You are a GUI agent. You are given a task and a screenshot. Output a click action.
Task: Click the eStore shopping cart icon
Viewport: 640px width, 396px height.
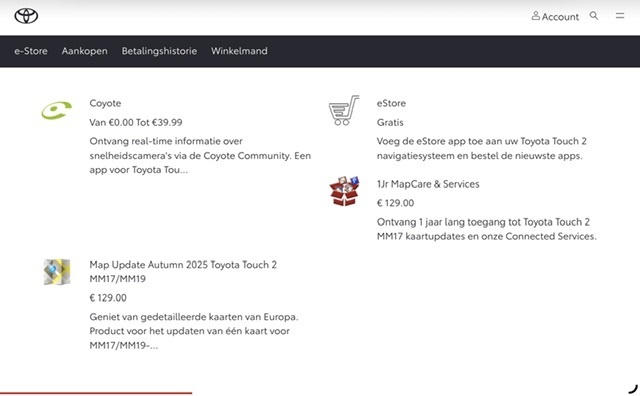344,110
